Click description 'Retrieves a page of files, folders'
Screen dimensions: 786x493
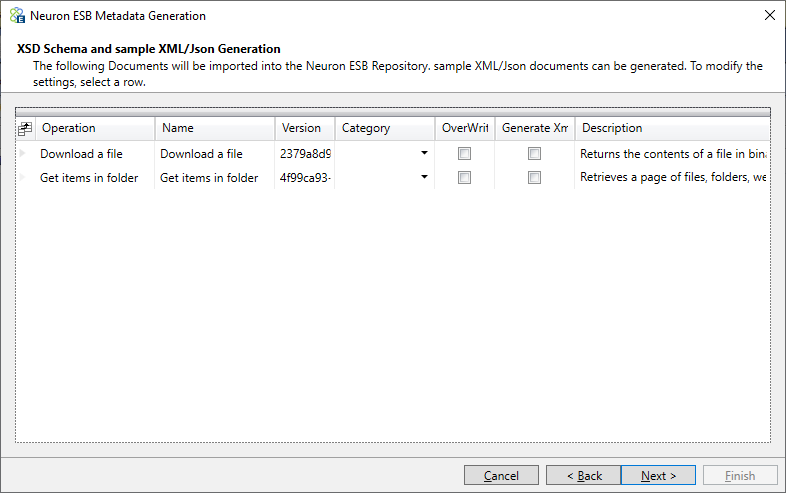(673, 177)
